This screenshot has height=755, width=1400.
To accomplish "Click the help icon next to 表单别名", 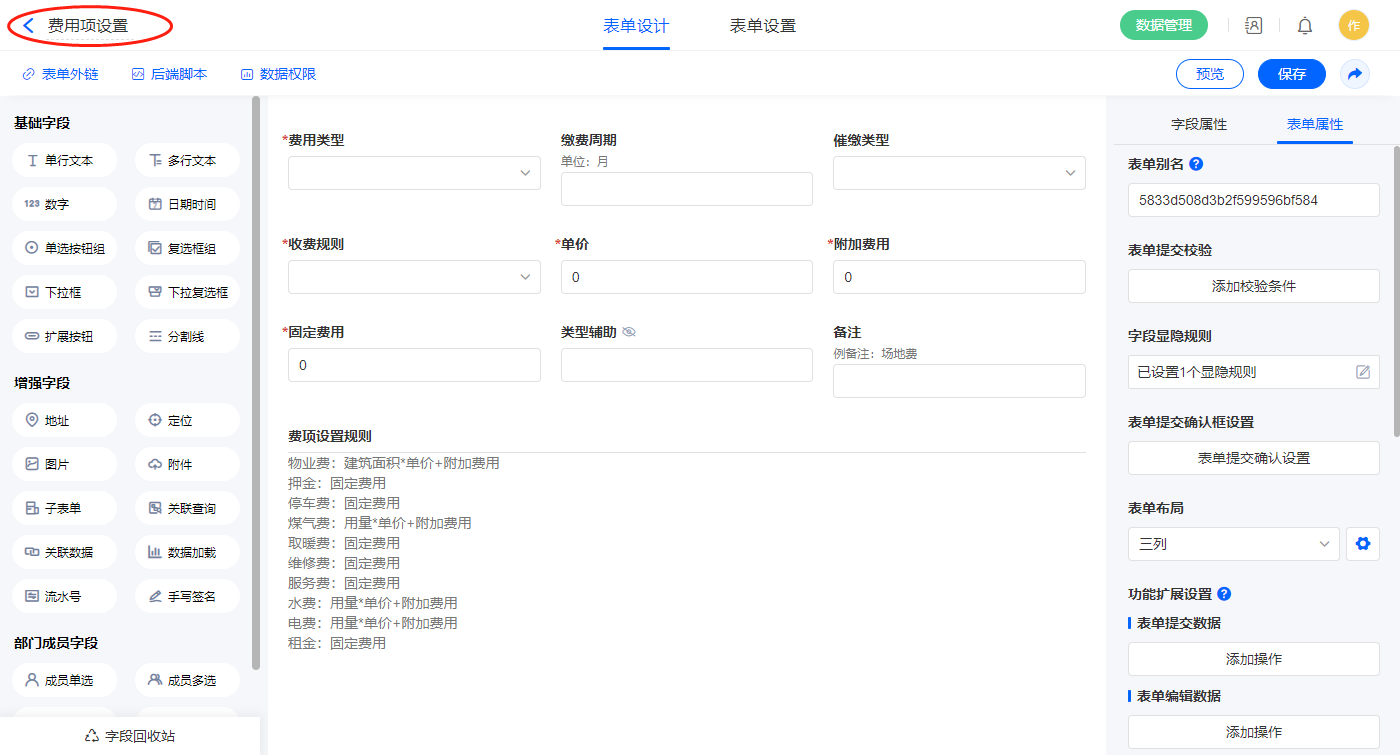I will (x=1196, y=164).
